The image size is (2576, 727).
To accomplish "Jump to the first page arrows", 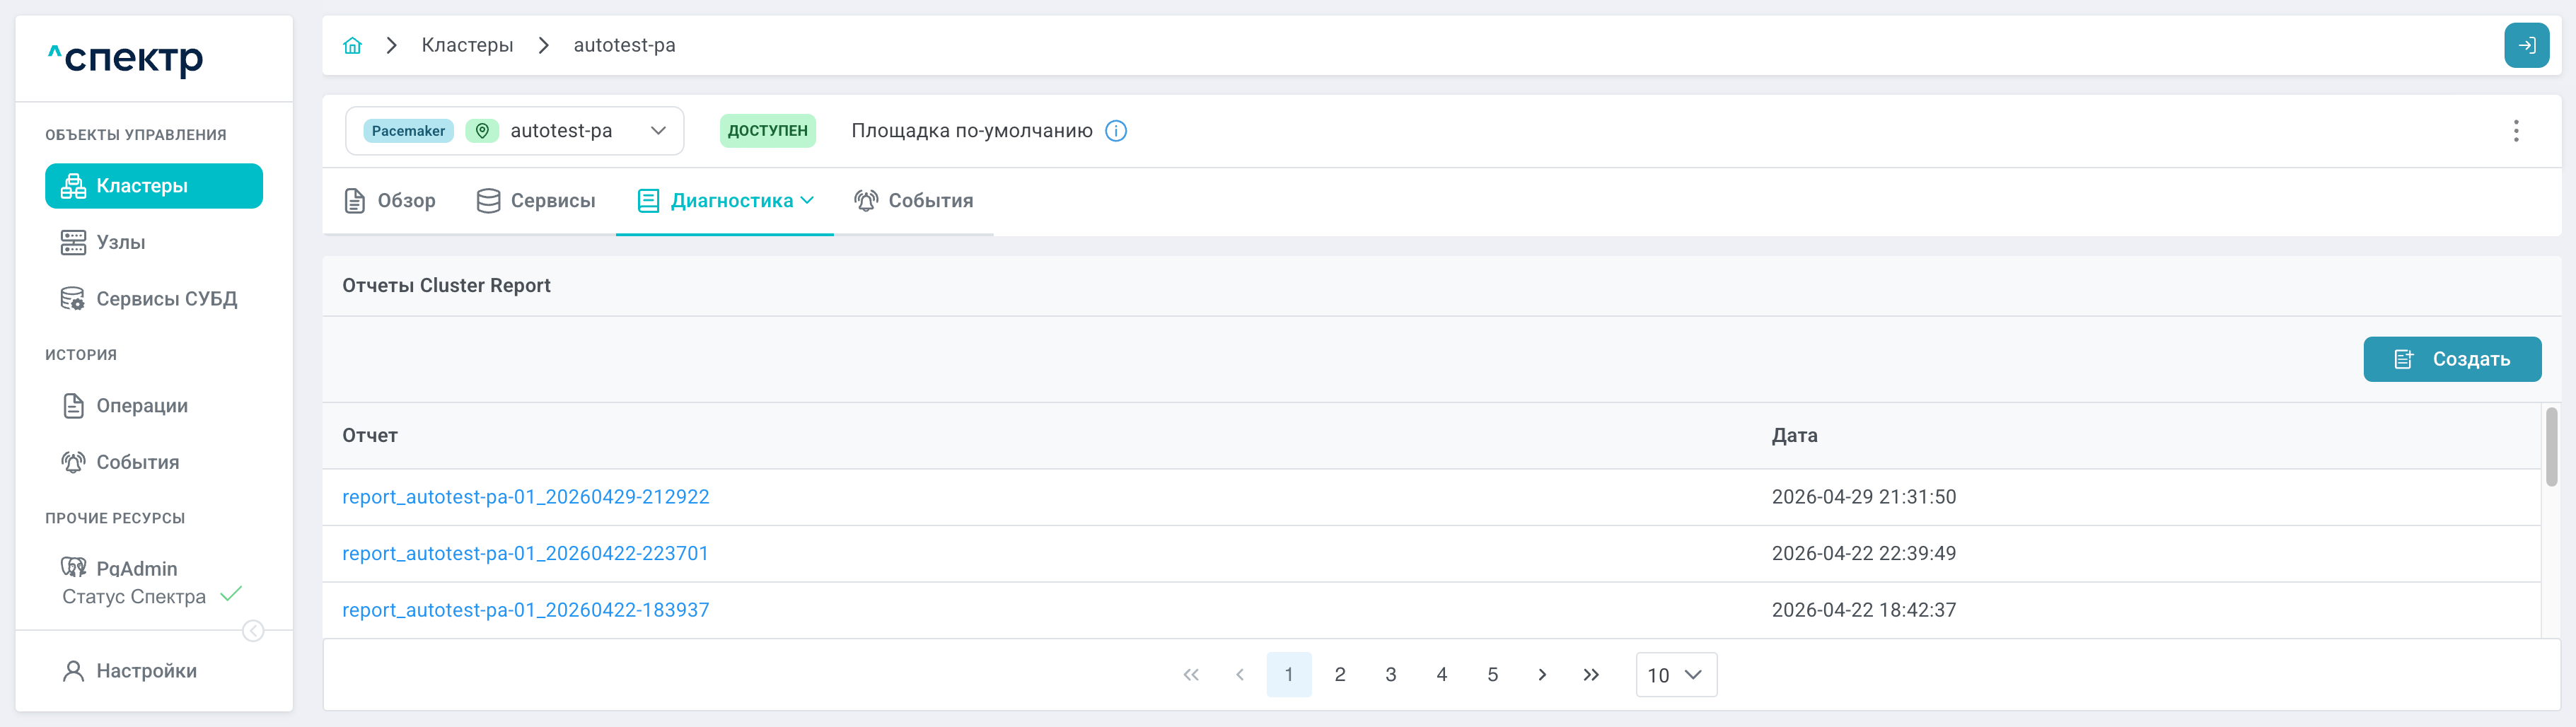I will [1191, 675].
